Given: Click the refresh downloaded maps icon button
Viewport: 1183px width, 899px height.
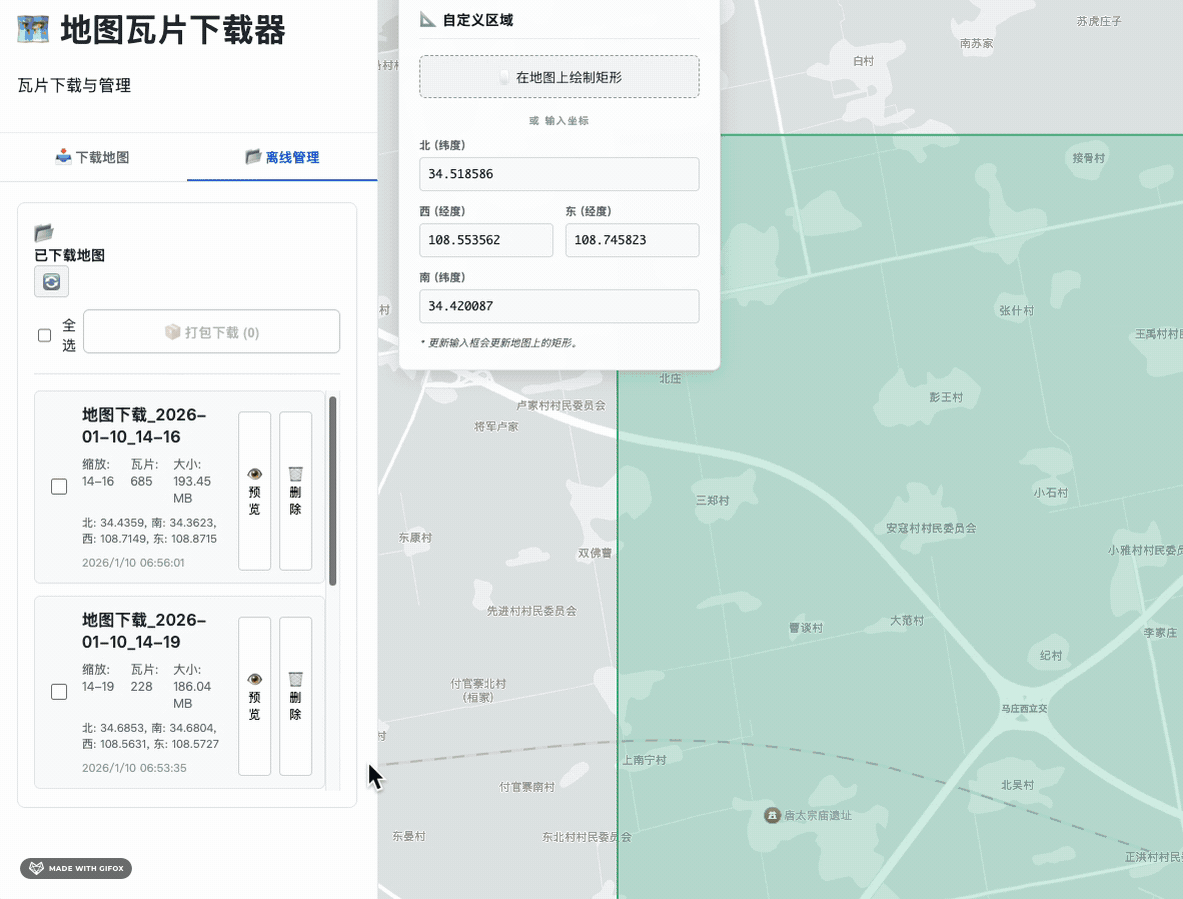Looking at the screenshot, I should (x=51, y=281).
